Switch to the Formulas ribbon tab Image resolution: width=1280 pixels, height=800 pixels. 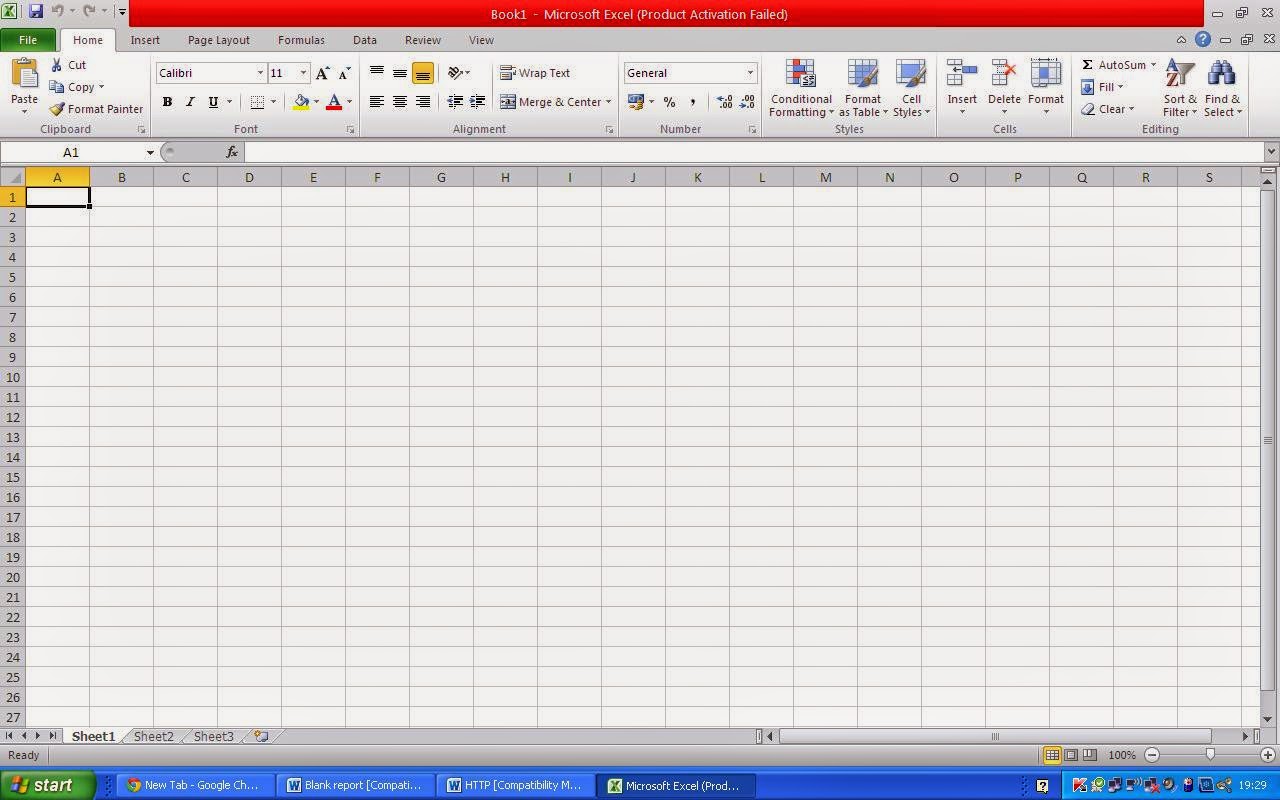[301, 40]
